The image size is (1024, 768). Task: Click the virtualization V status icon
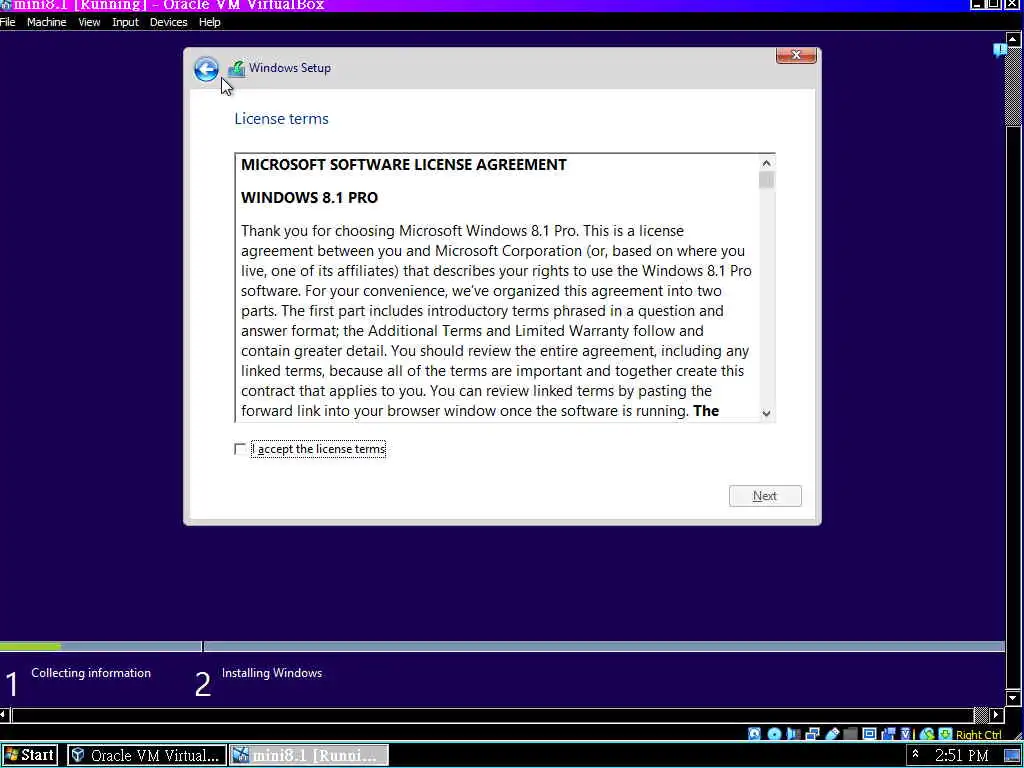pyautogui.click(x=907, y=733)
